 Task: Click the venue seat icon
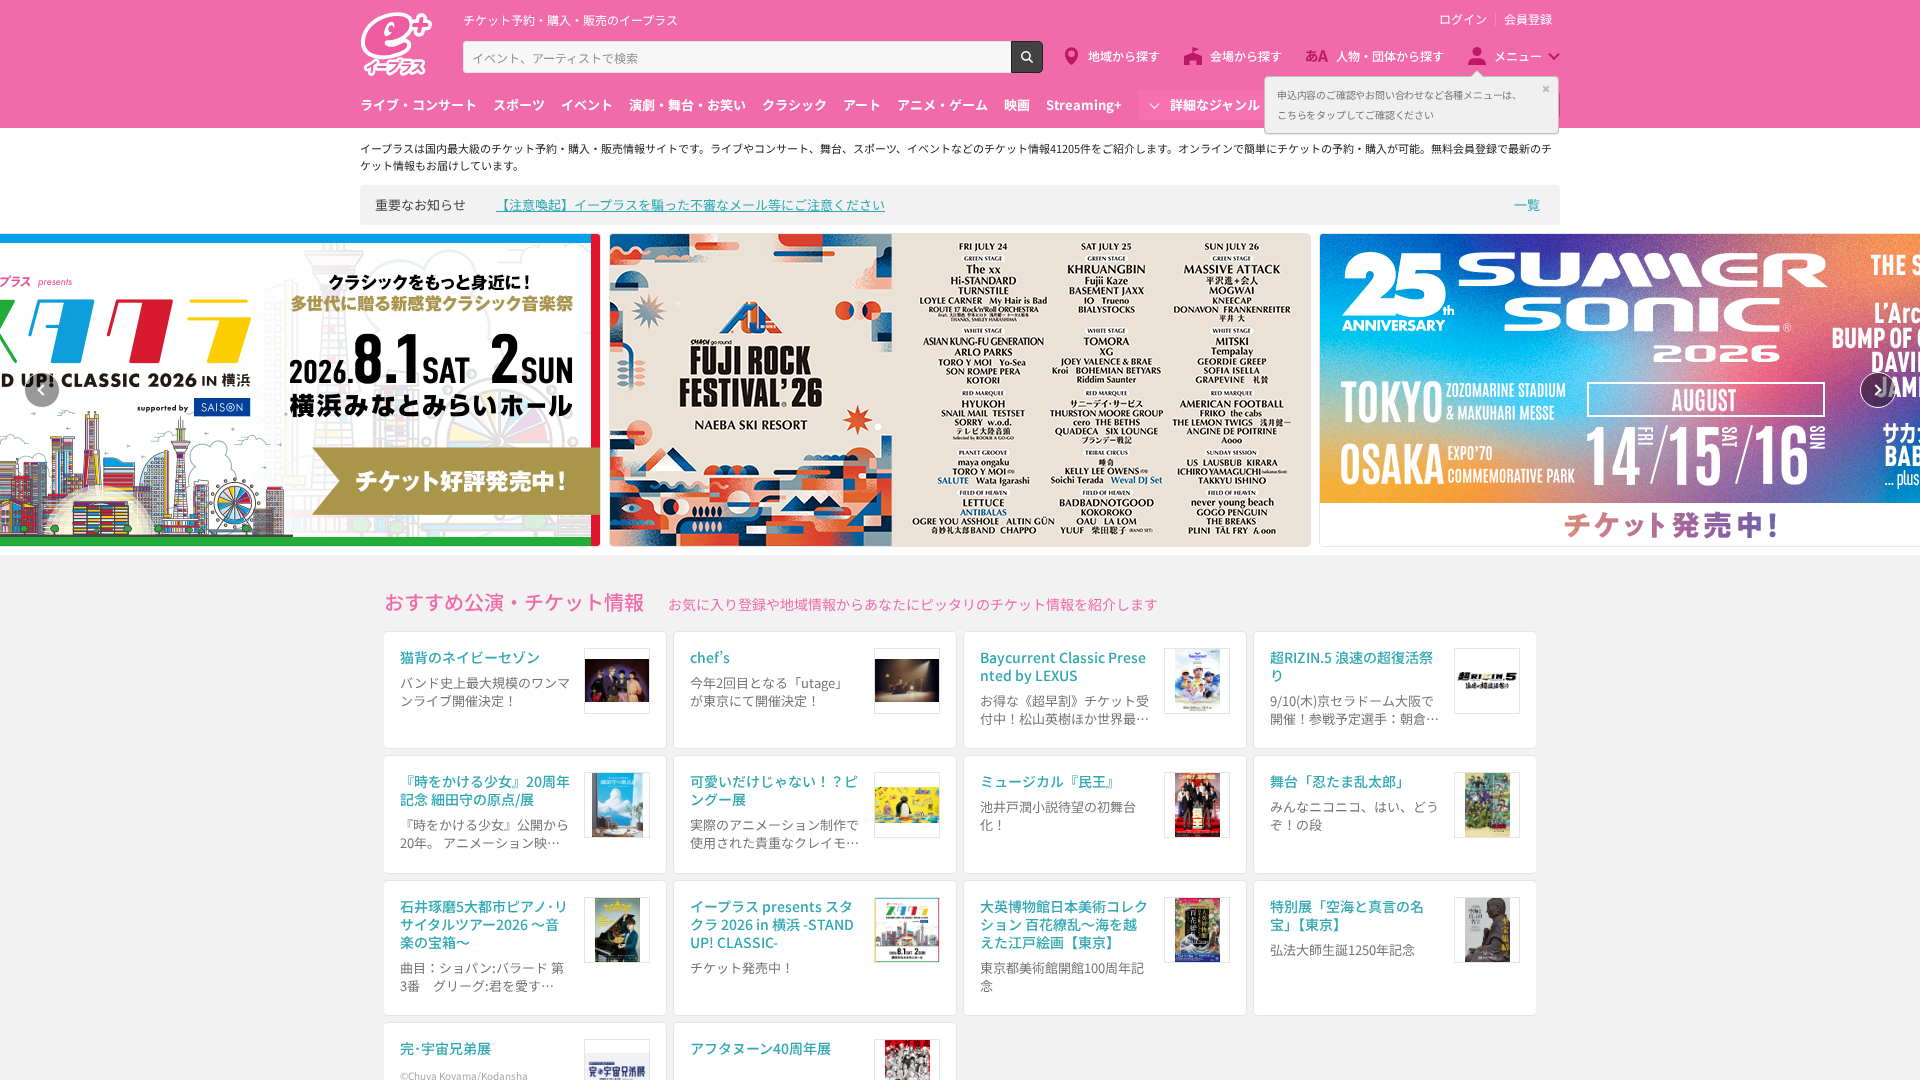tap(1193, 57)
